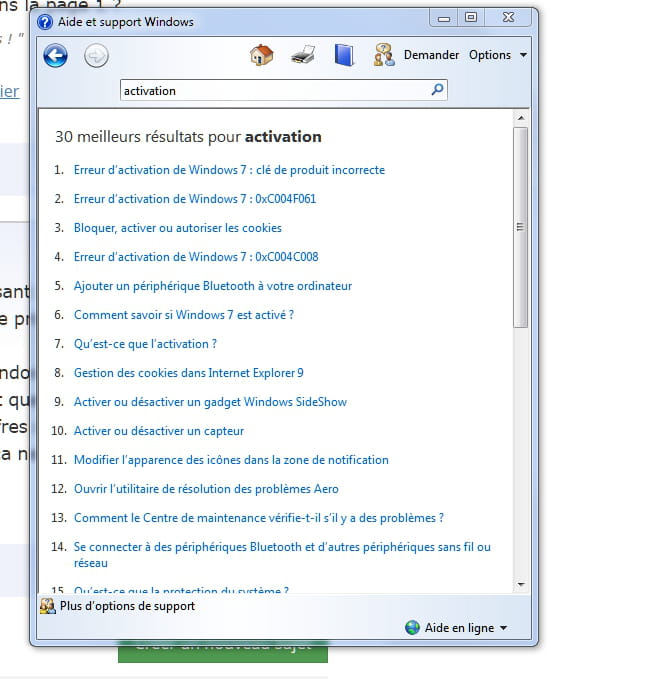This screenshot has width=667, height=679.
Task: Open Comment le Centre de maintenance vérifie link
Action: 259,518
